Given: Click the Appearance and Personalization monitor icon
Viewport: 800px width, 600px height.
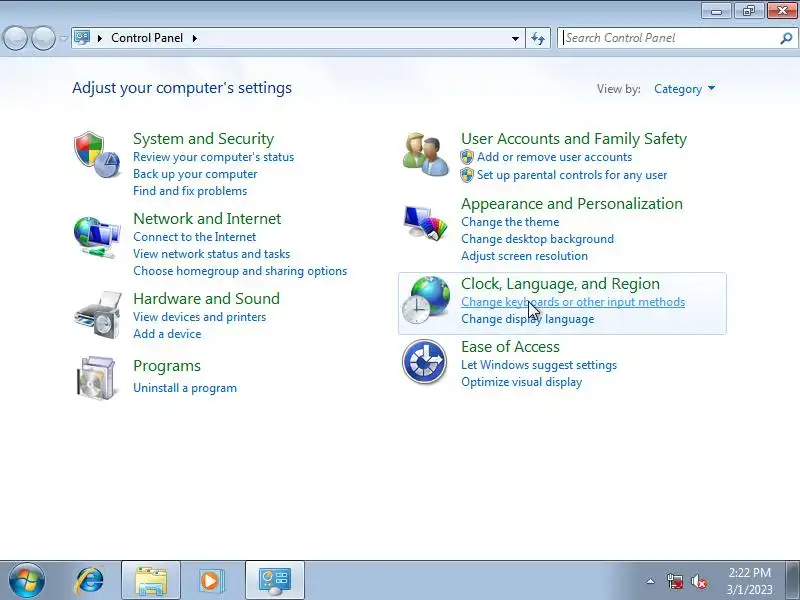Looking at the screenshot, I should (426, 222).
